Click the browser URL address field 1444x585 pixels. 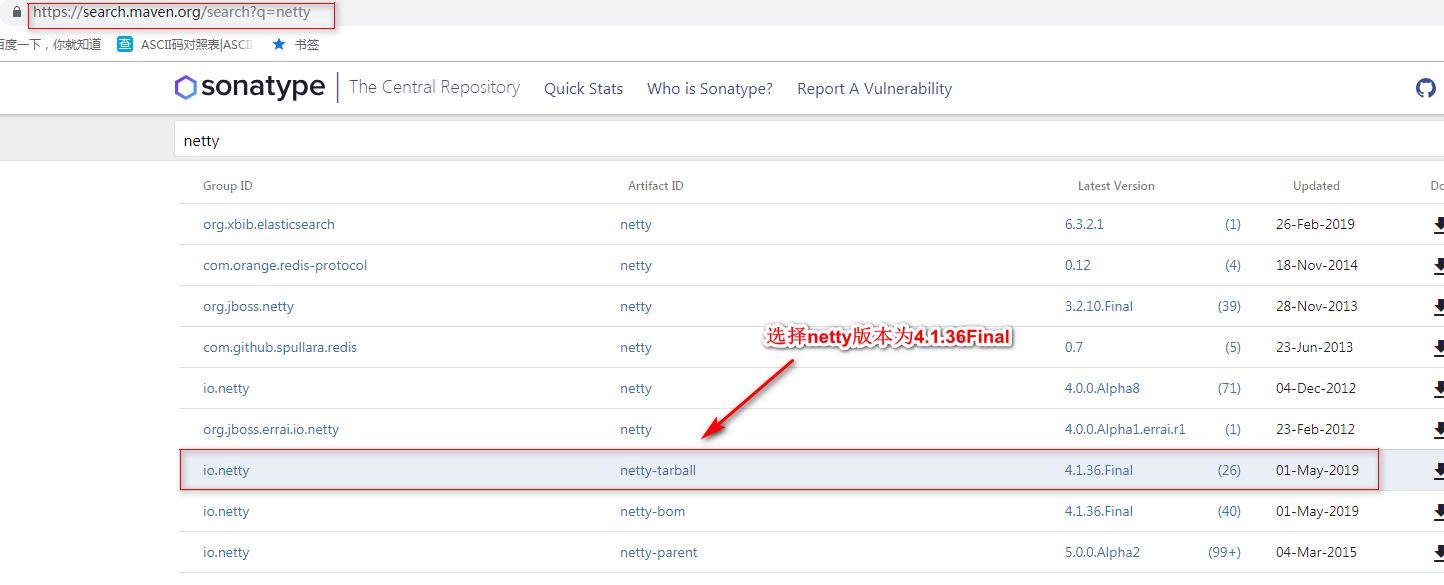point(172,13)
